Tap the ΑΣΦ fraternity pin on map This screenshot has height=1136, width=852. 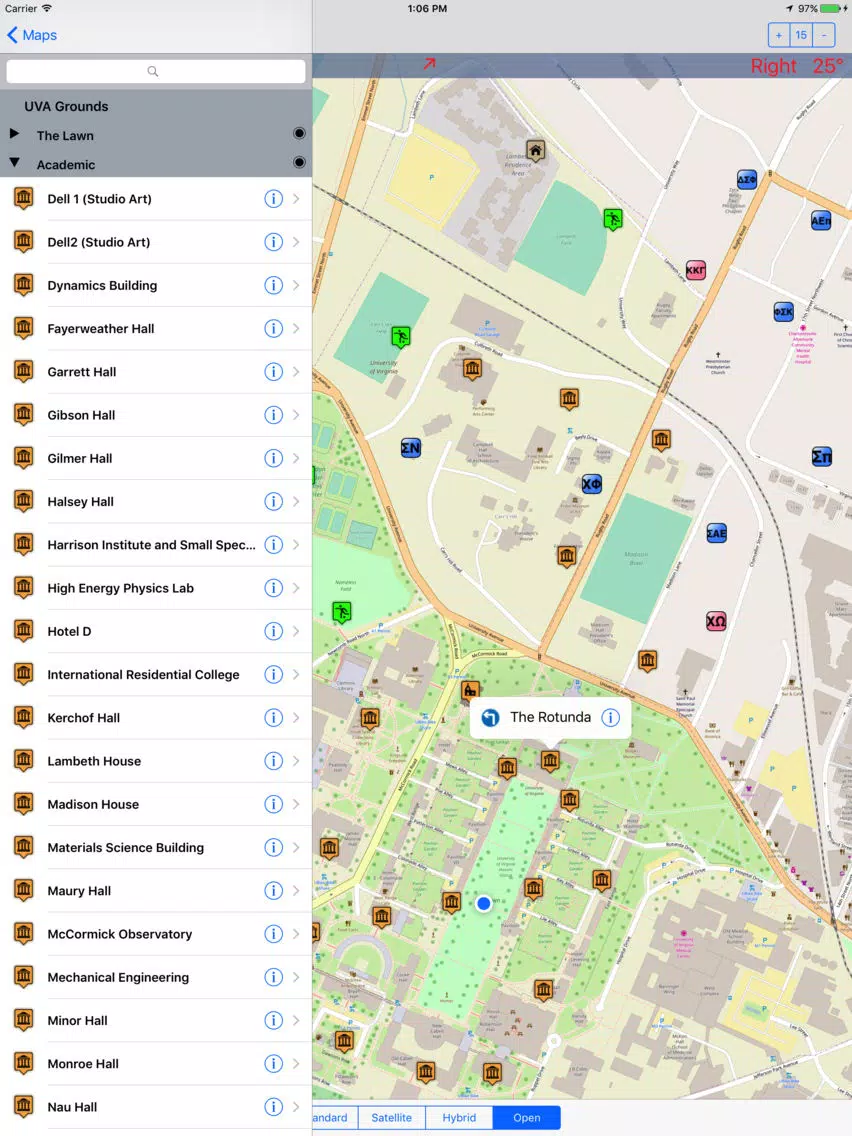point(747,179)
